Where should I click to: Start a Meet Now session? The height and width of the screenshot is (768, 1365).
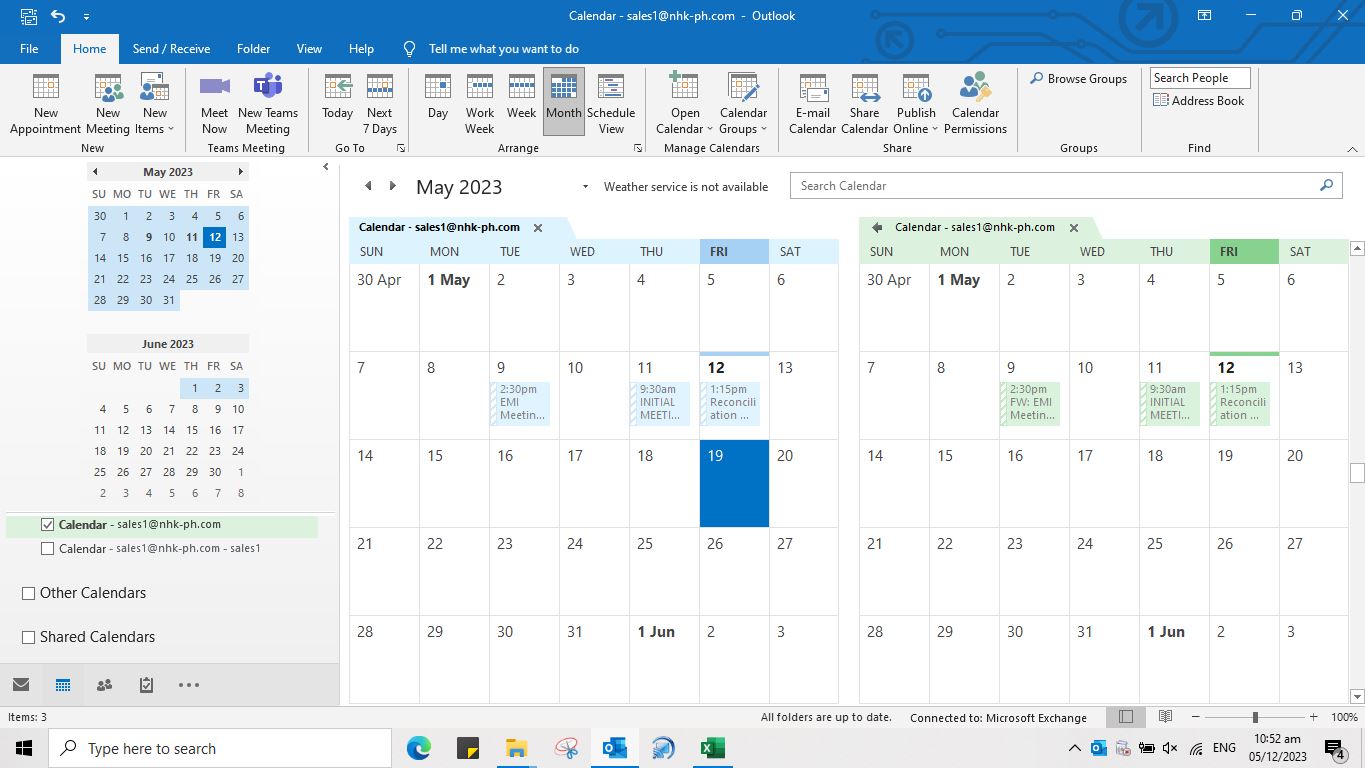(214, 103)
